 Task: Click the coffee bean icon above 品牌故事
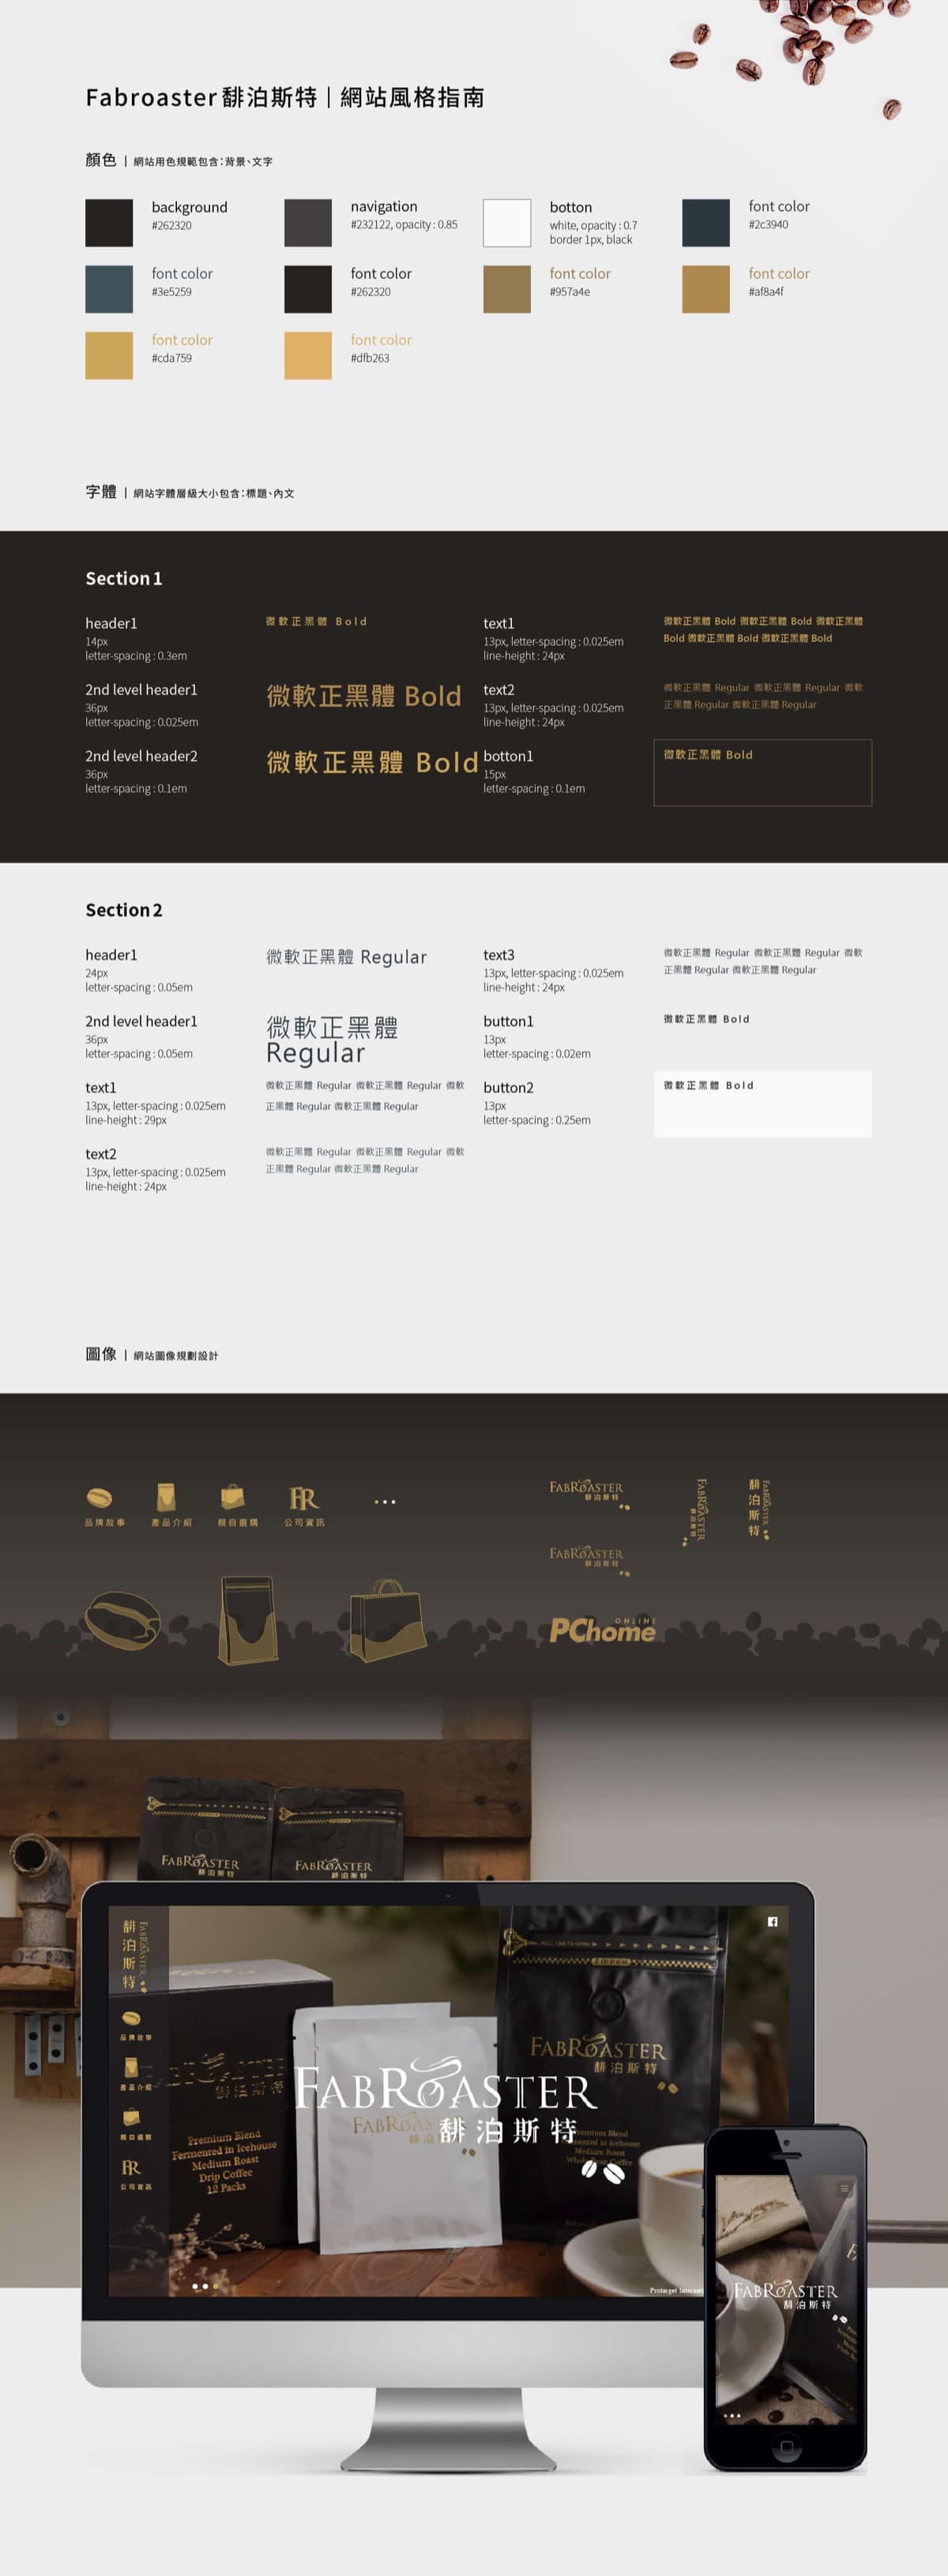tap(99, 1497)
